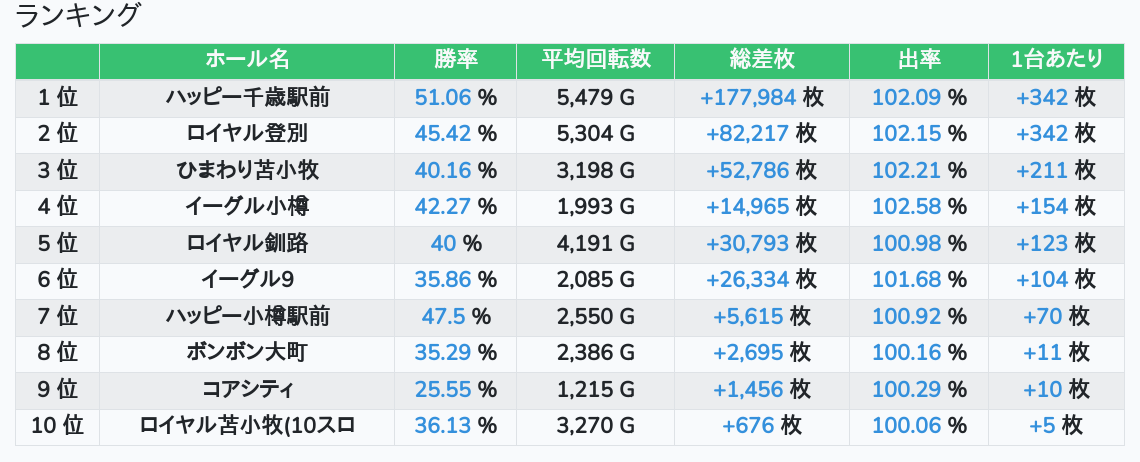Select the 102.58 payout rate value
Viewport: 1140px width, 462px height.
(906, 207)
